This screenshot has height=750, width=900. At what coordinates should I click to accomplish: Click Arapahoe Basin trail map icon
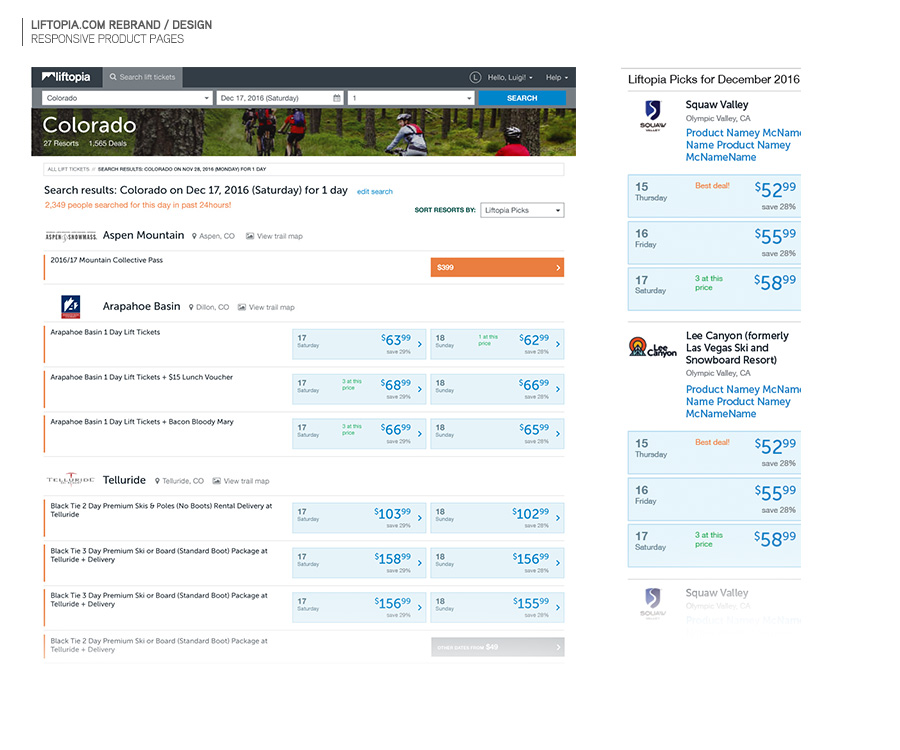[242, 308]
